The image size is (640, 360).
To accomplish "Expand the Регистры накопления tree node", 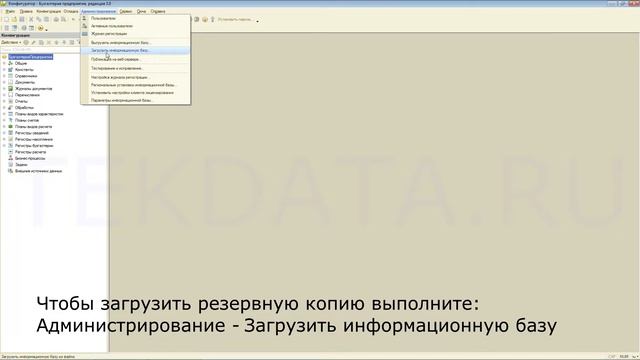I will (4, 139).
